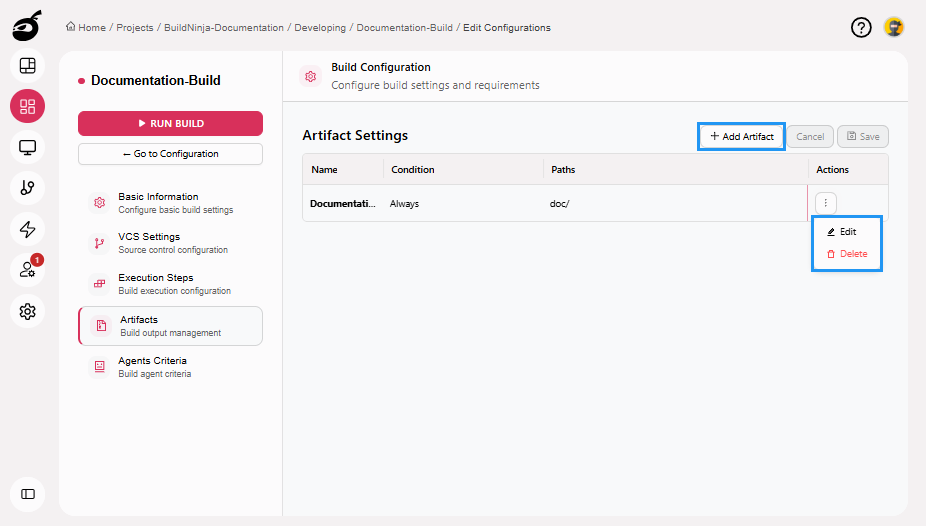Click the Artifacts file icon

[x=101, y=326]
